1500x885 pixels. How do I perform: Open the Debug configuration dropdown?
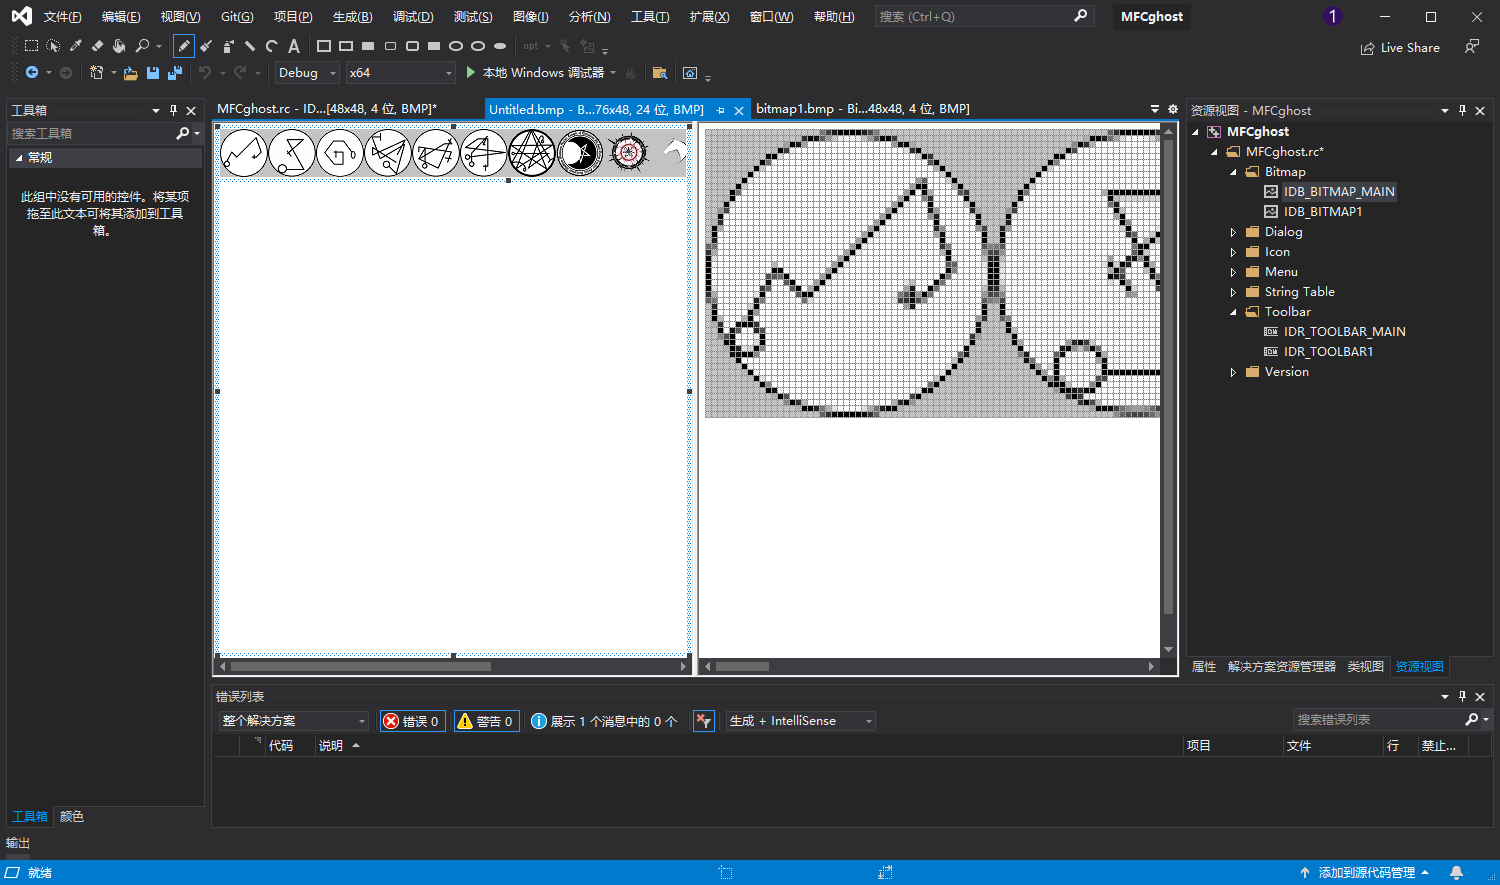click(x=307, y=73)
